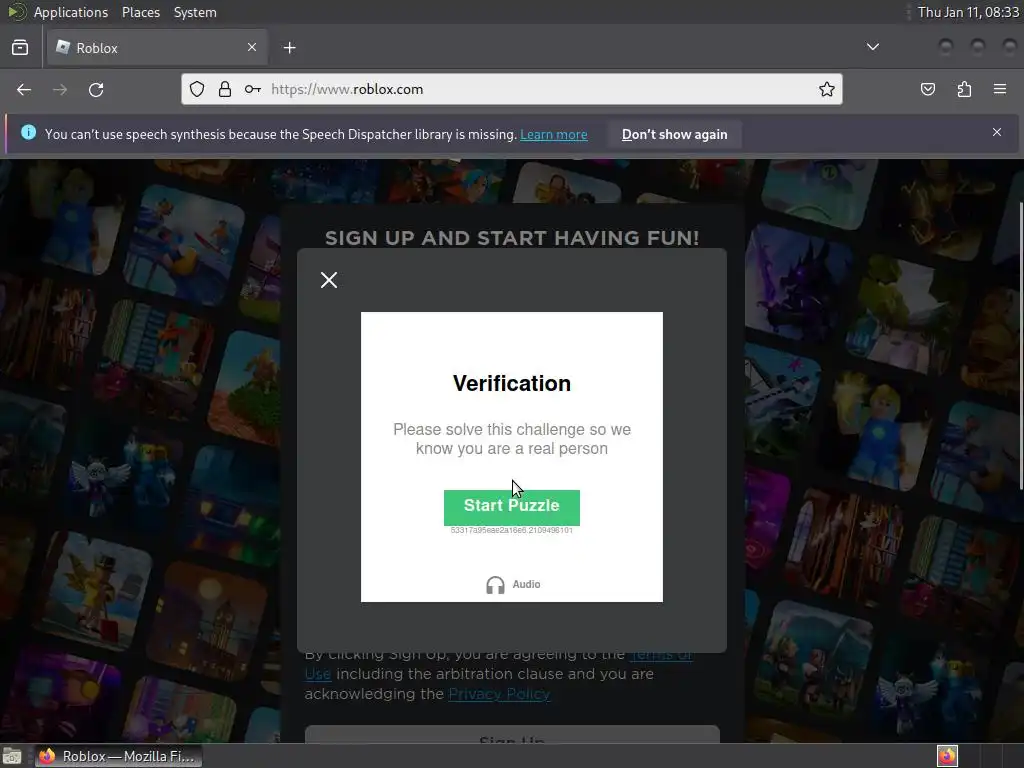
Task: Open the Privacy Policy link
Action: click(x=499, y=694)
